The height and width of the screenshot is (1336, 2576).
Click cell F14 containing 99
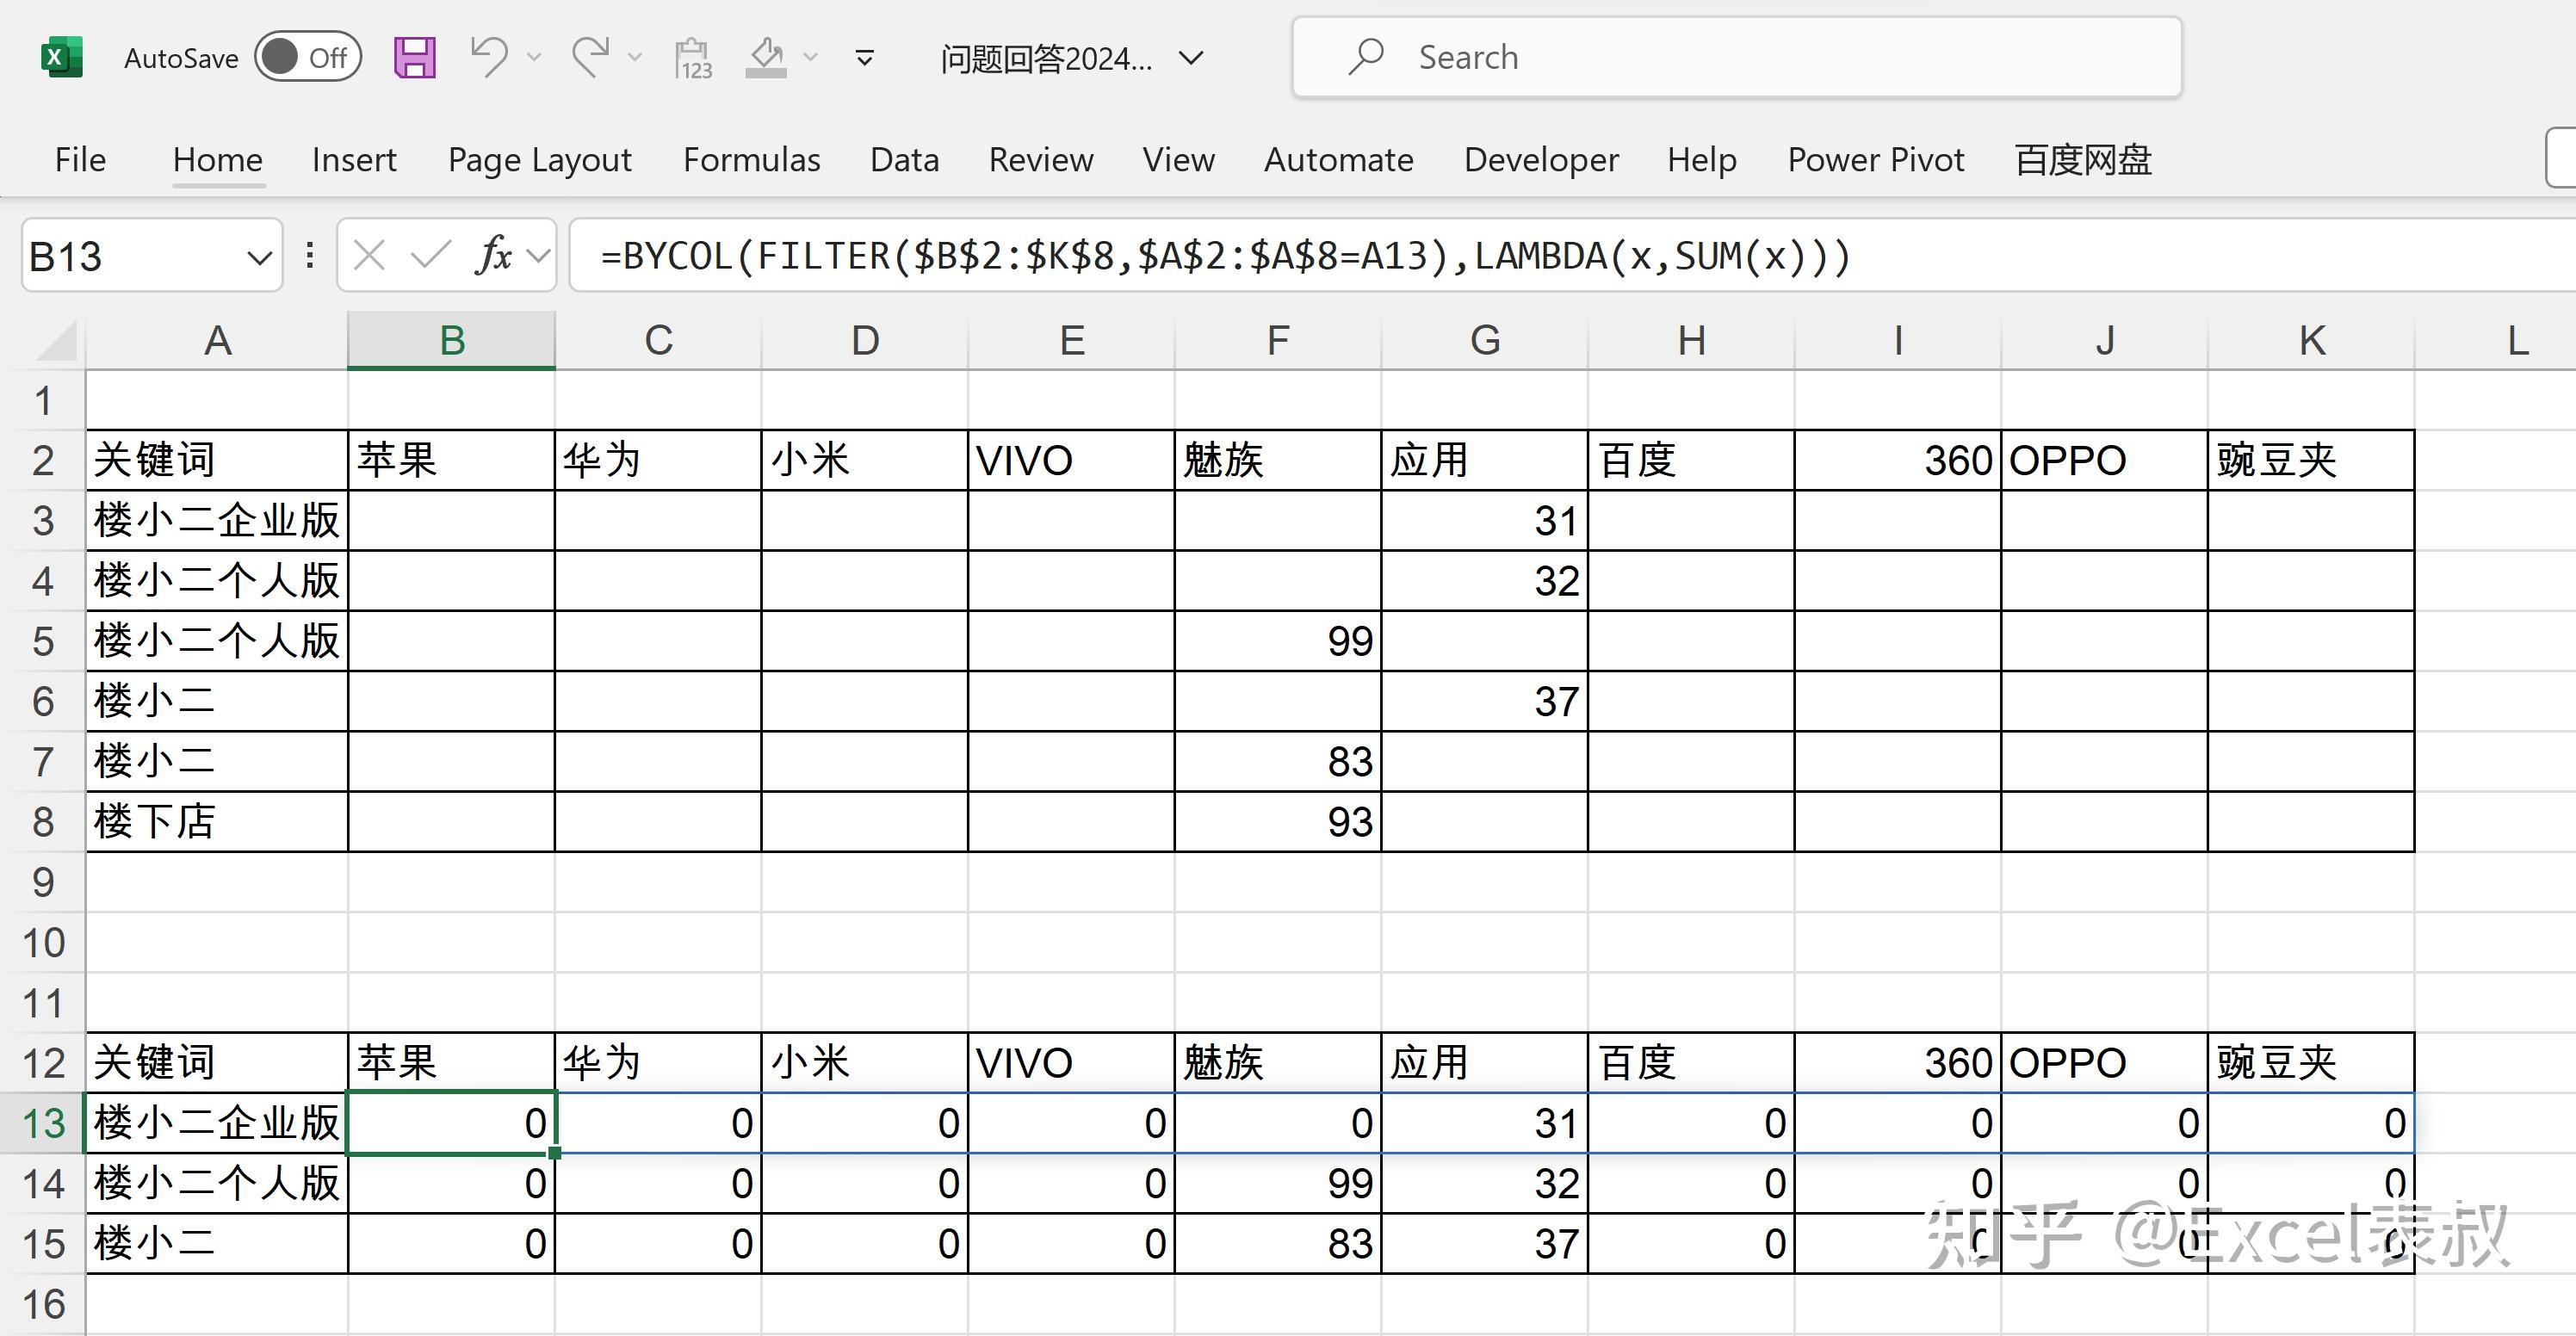[1278, 1184]
